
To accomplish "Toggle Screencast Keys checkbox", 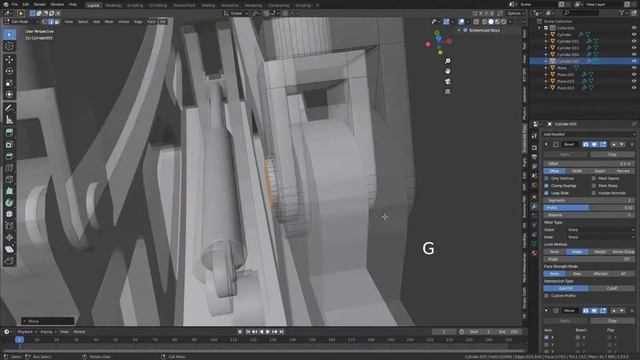I will (465, 30).
